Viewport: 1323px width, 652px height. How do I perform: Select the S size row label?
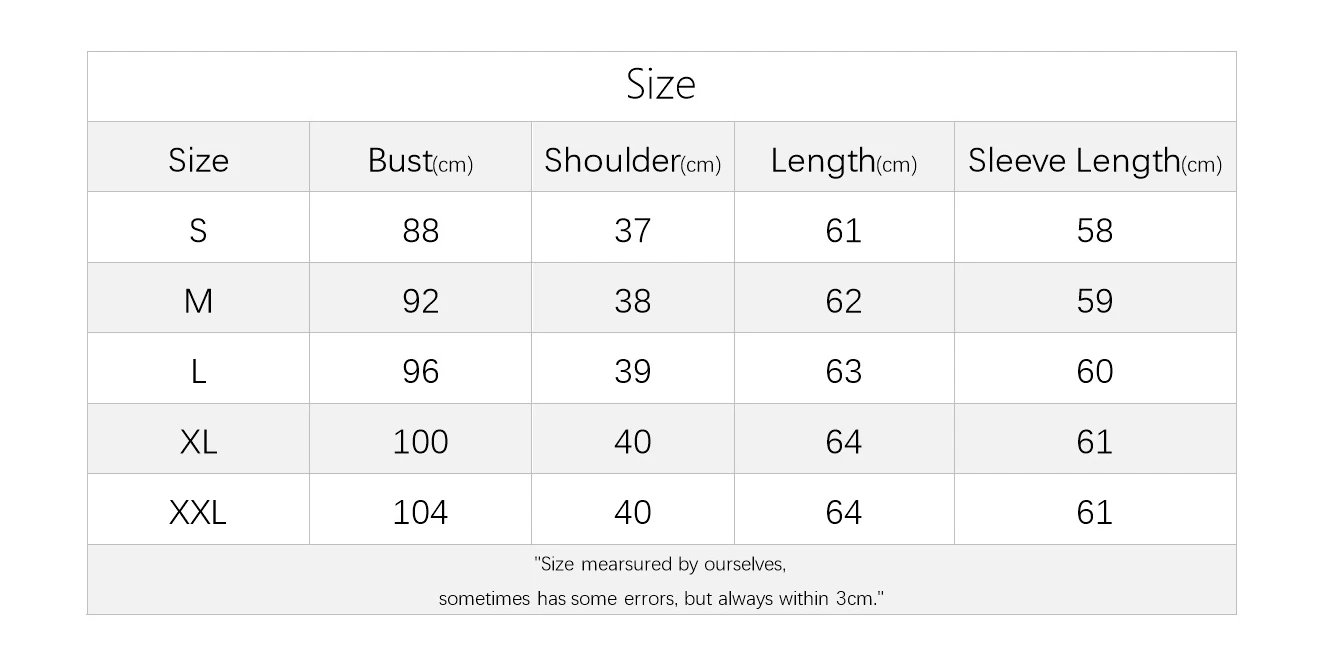(x=198, y=231)
